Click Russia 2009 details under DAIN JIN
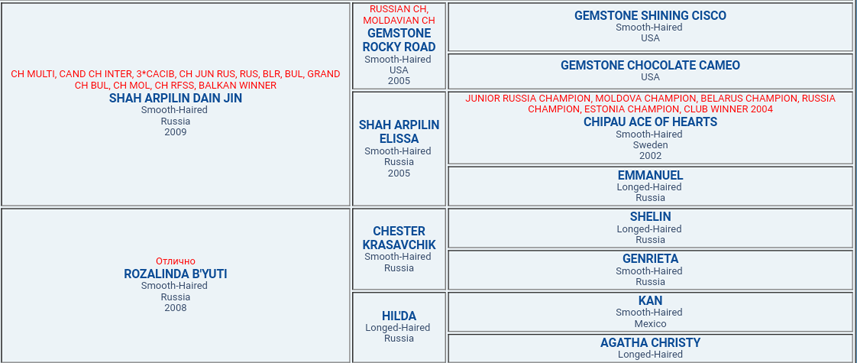Screen dimensions: 857x363 coord(175,127)
